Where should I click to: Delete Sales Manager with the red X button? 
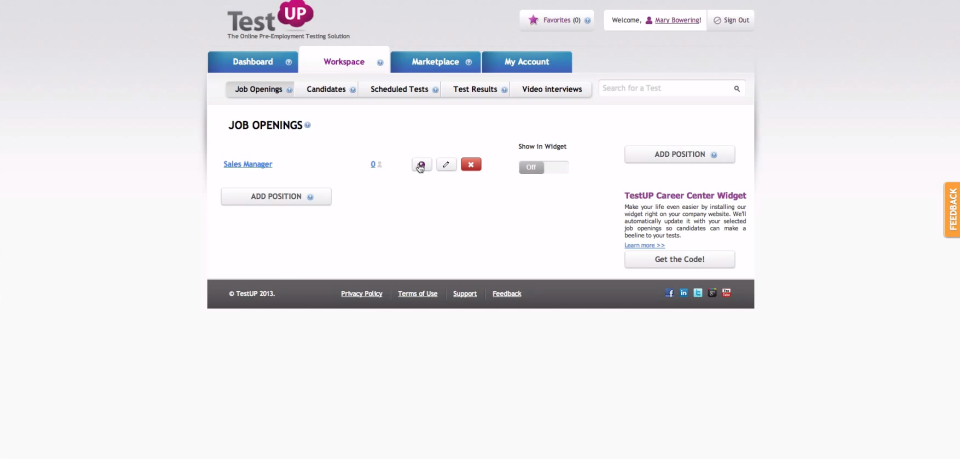tap(471, 165)
